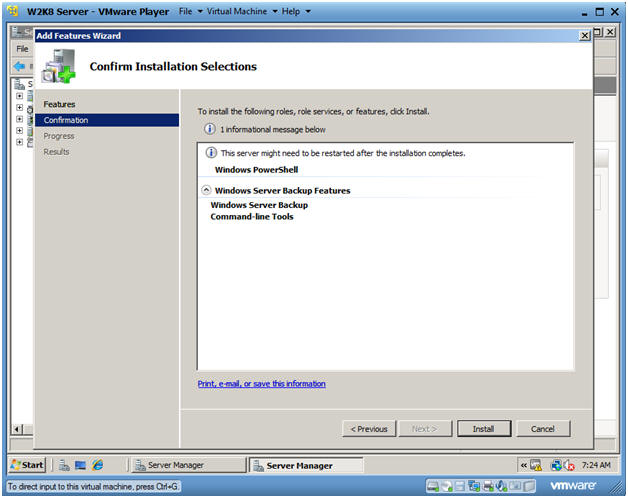Click the info icon next to the restart warning
The height and width of the screenshot is (498, 628).
click(211, 153)
